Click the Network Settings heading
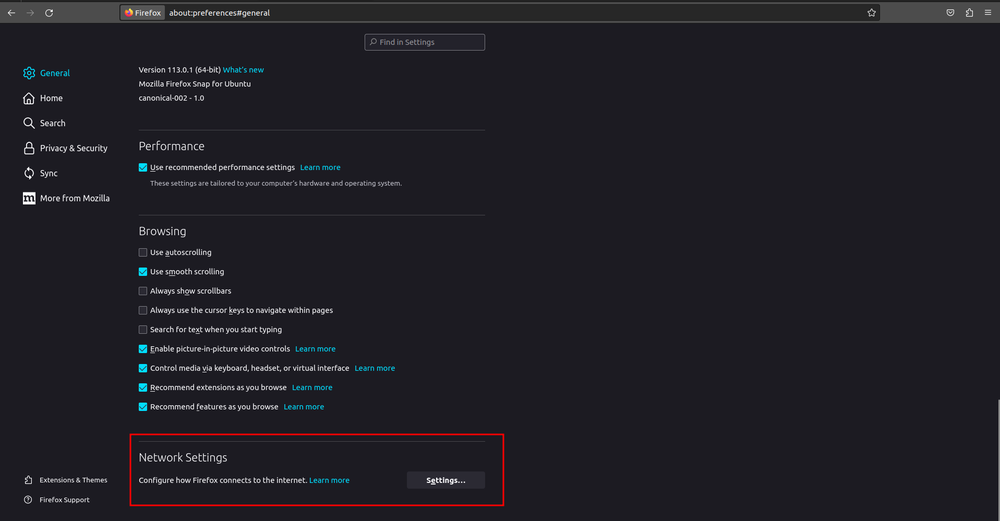Screen dimensions: 1000x521 (x=183, y=458)
